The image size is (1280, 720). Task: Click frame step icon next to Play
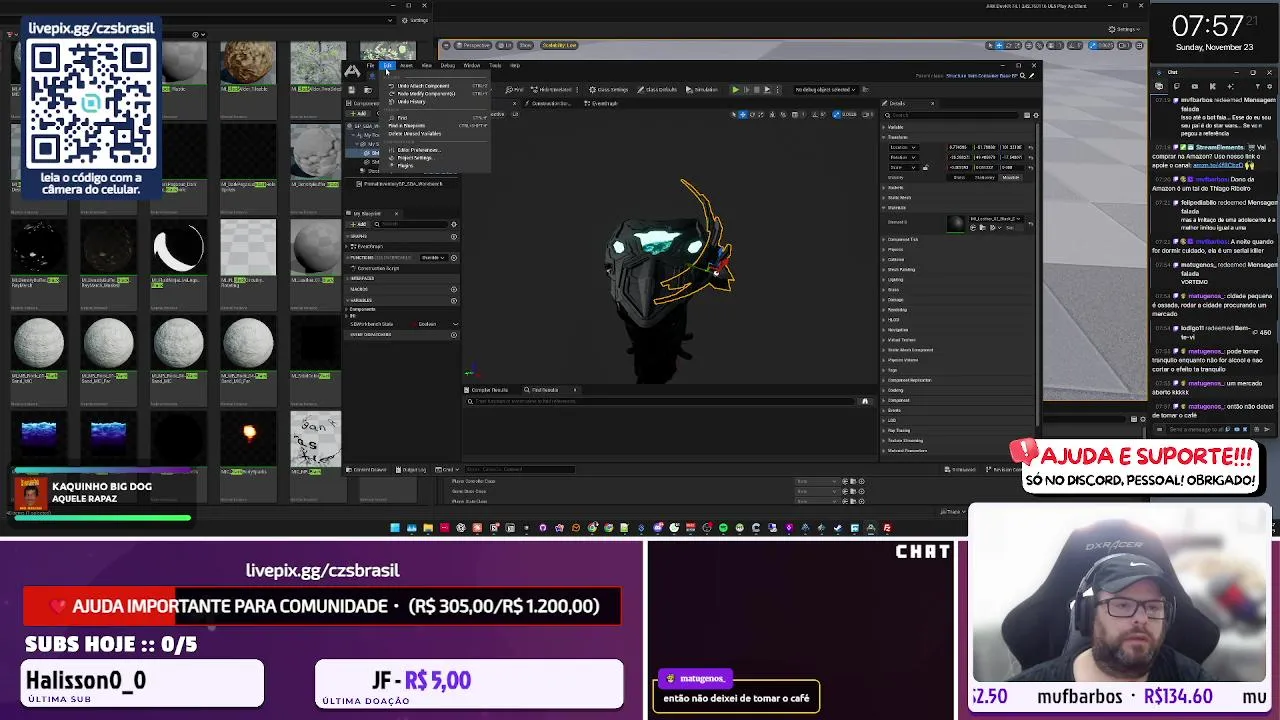[x=746, y=89]
